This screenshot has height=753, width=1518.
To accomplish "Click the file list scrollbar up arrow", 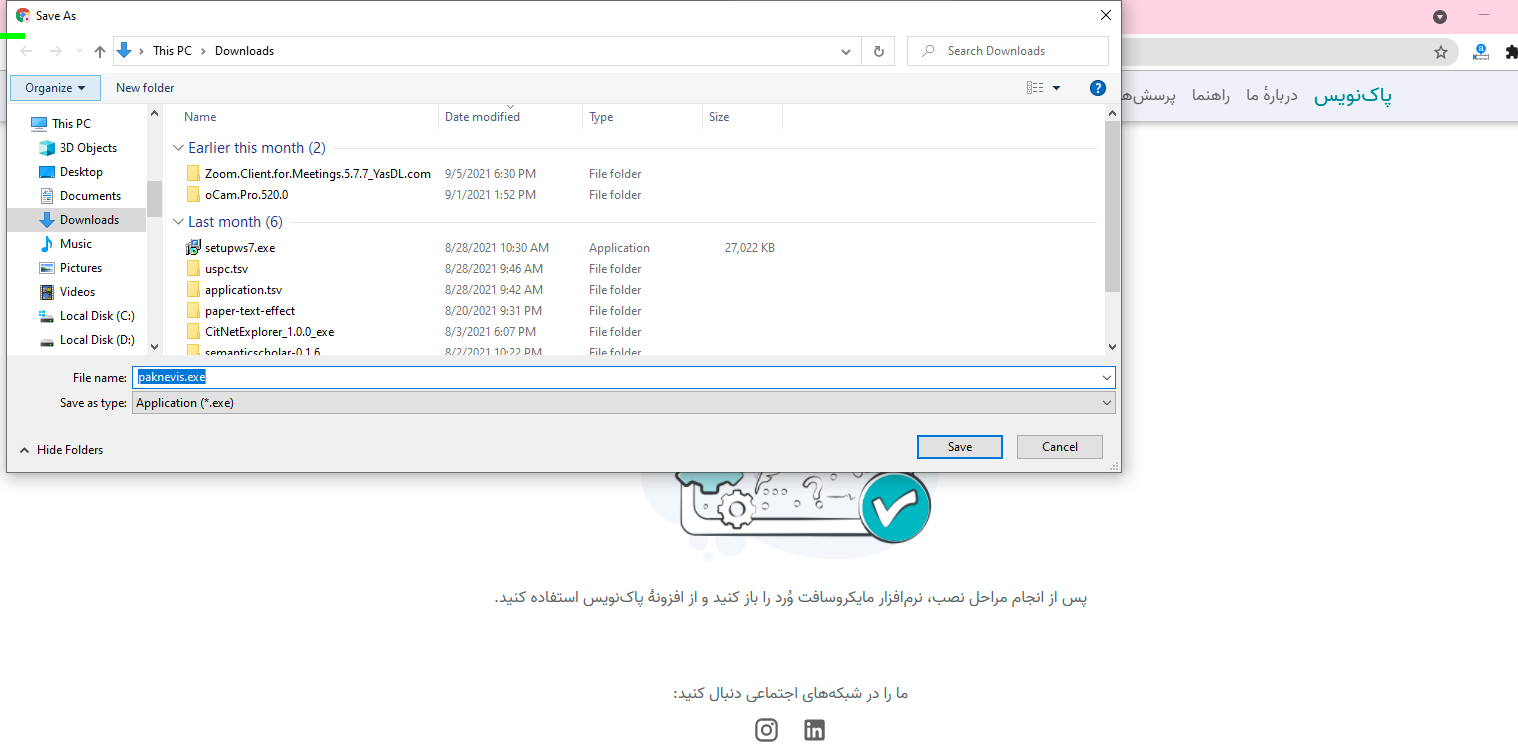I will 1113,113.
